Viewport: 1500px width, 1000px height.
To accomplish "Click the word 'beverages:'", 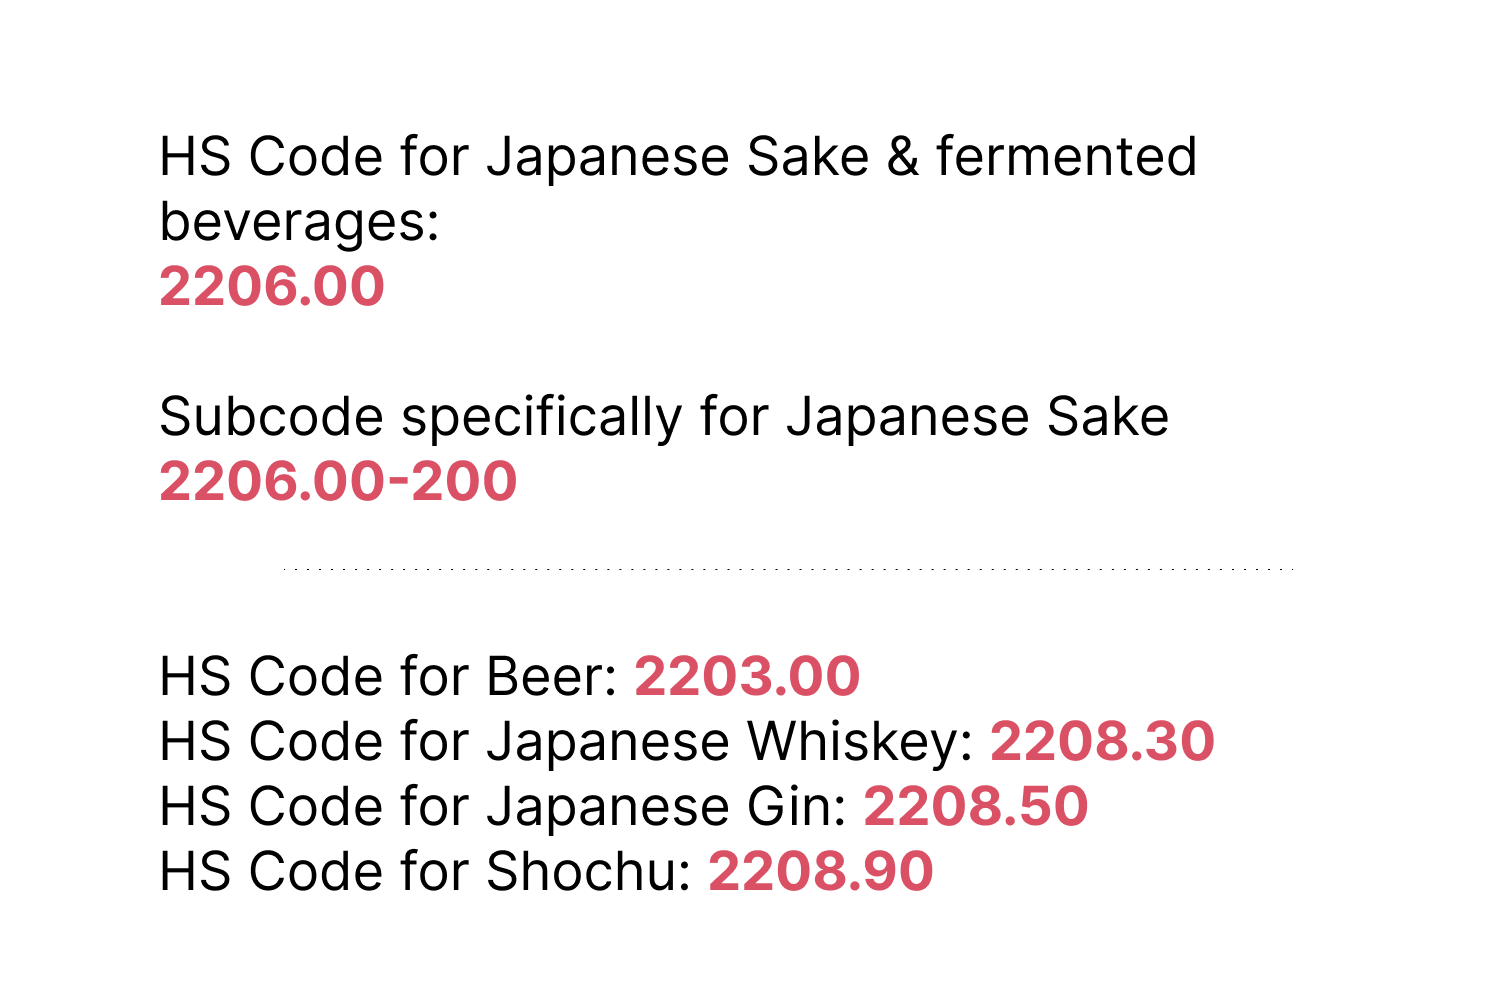I will tap(300, 223).
